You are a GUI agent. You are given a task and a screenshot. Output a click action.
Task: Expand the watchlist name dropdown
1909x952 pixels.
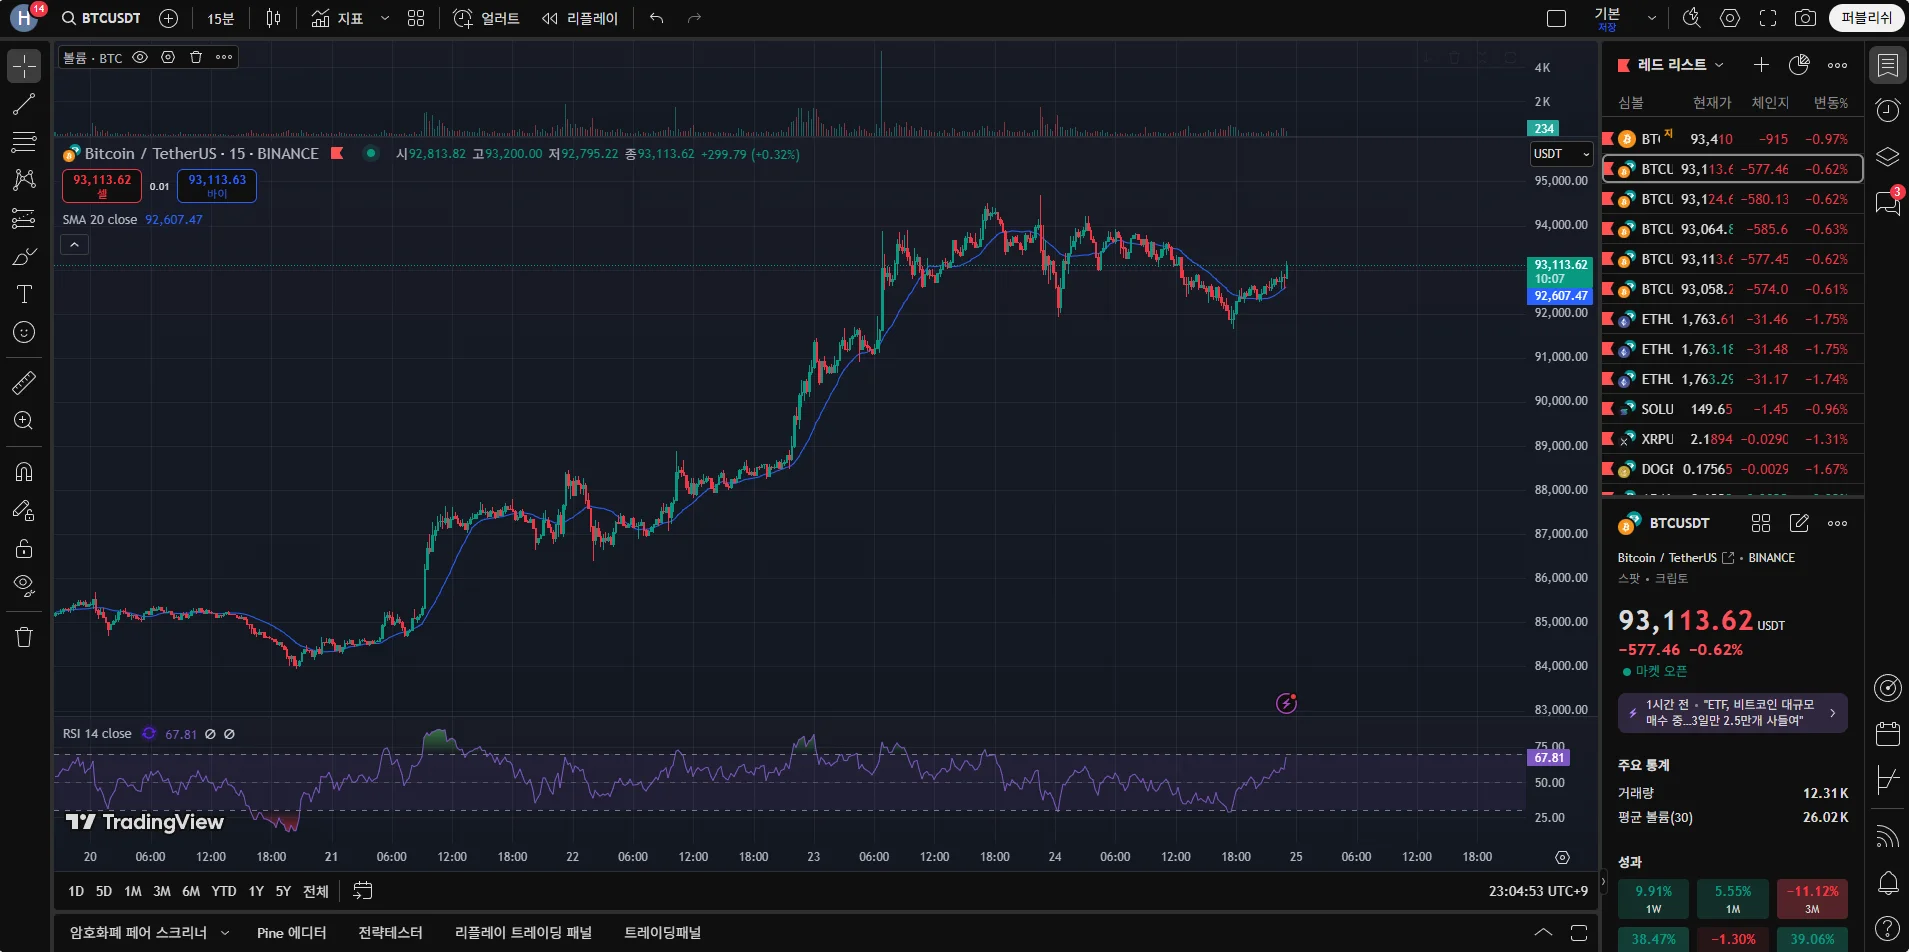[x=1719, y=65]
